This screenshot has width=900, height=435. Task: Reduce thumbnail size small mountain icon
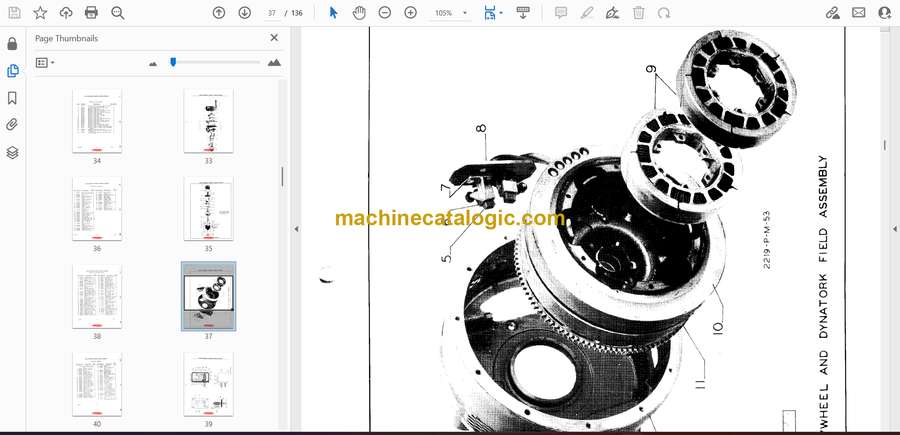153,64
